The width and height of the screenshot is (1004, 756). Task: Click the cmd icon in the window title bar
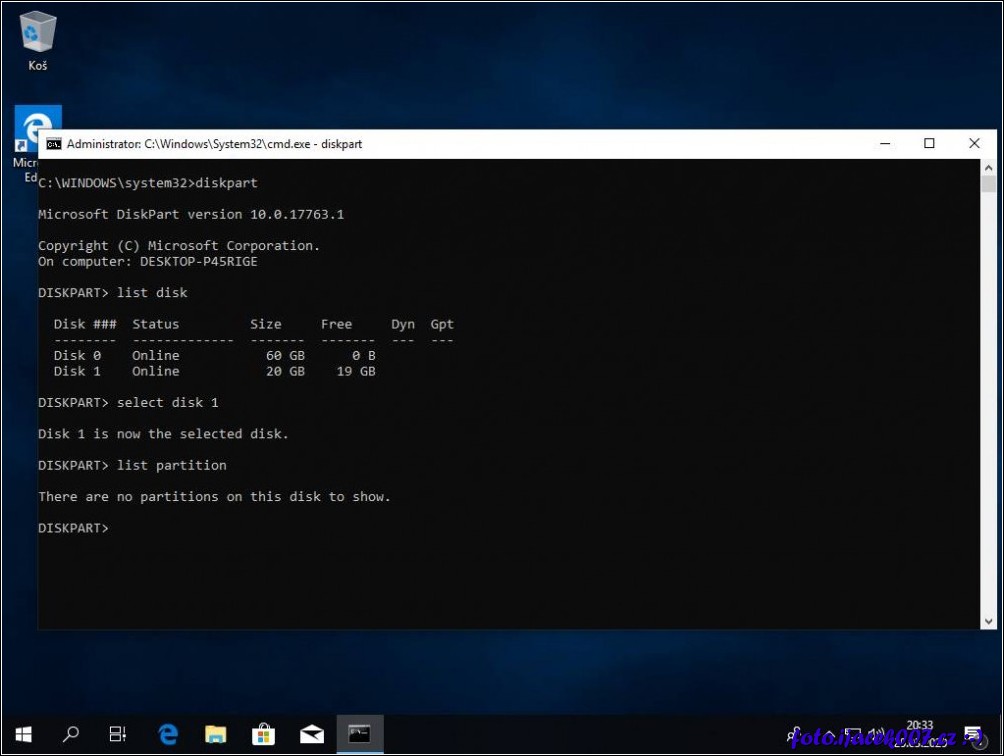54,144
